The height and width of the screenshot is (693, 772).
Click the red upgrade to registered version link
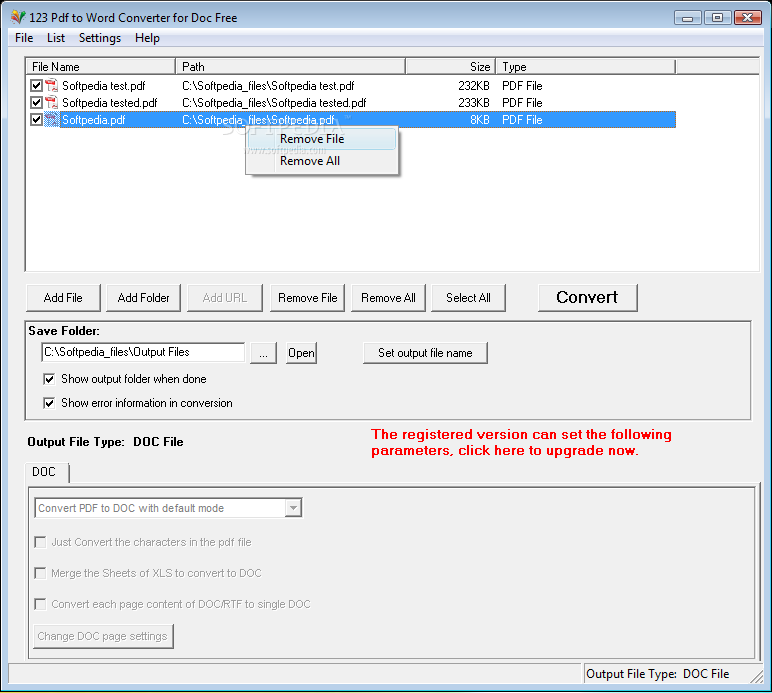(x=521, y=442)
